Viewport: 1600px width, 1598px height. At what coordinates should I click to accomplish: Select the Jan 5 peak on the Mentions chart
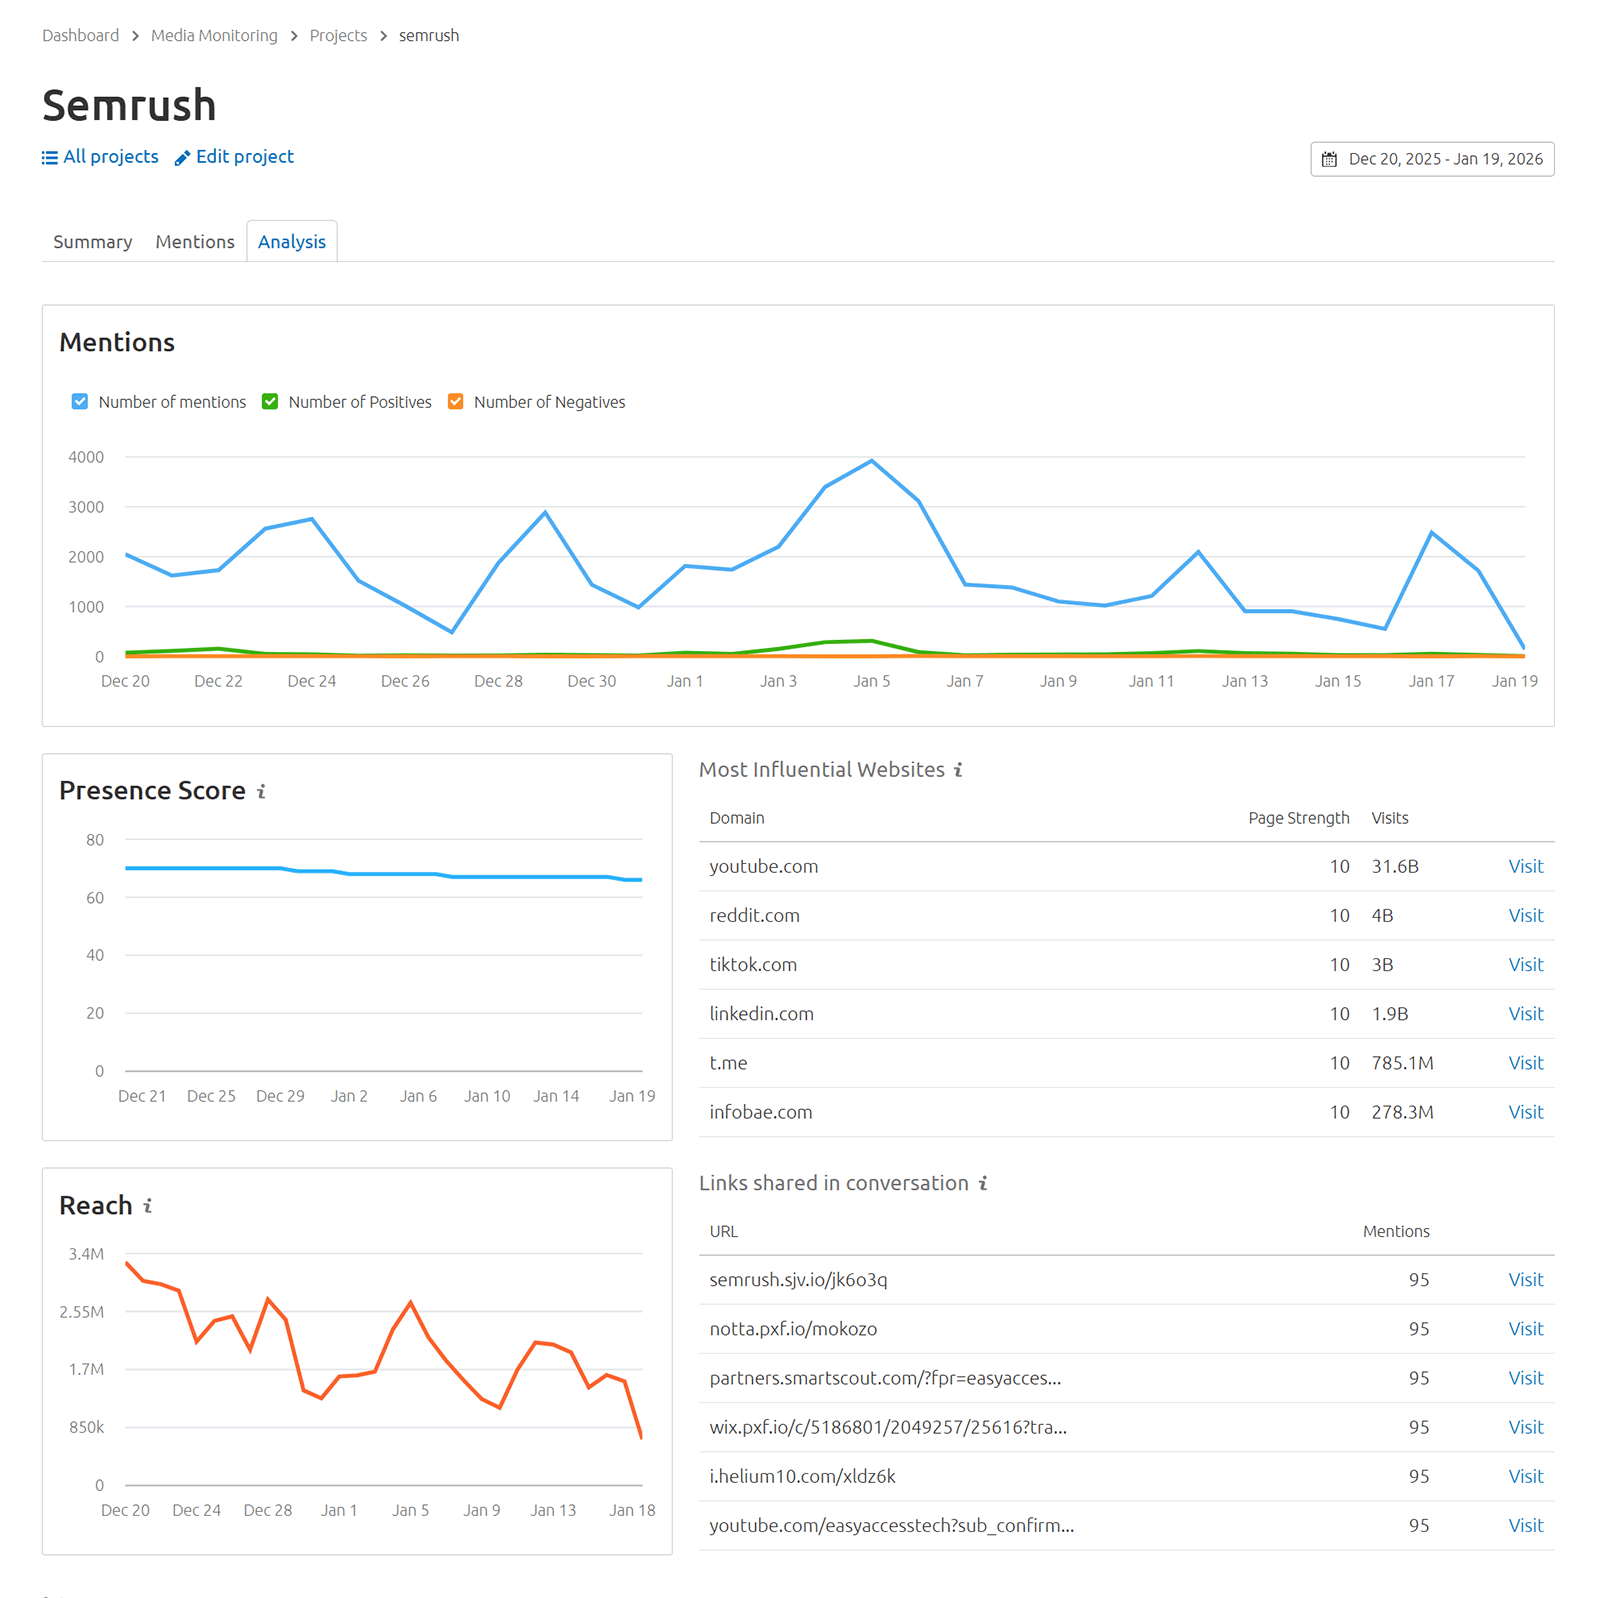pyautogui.click(x=872, y=460)
